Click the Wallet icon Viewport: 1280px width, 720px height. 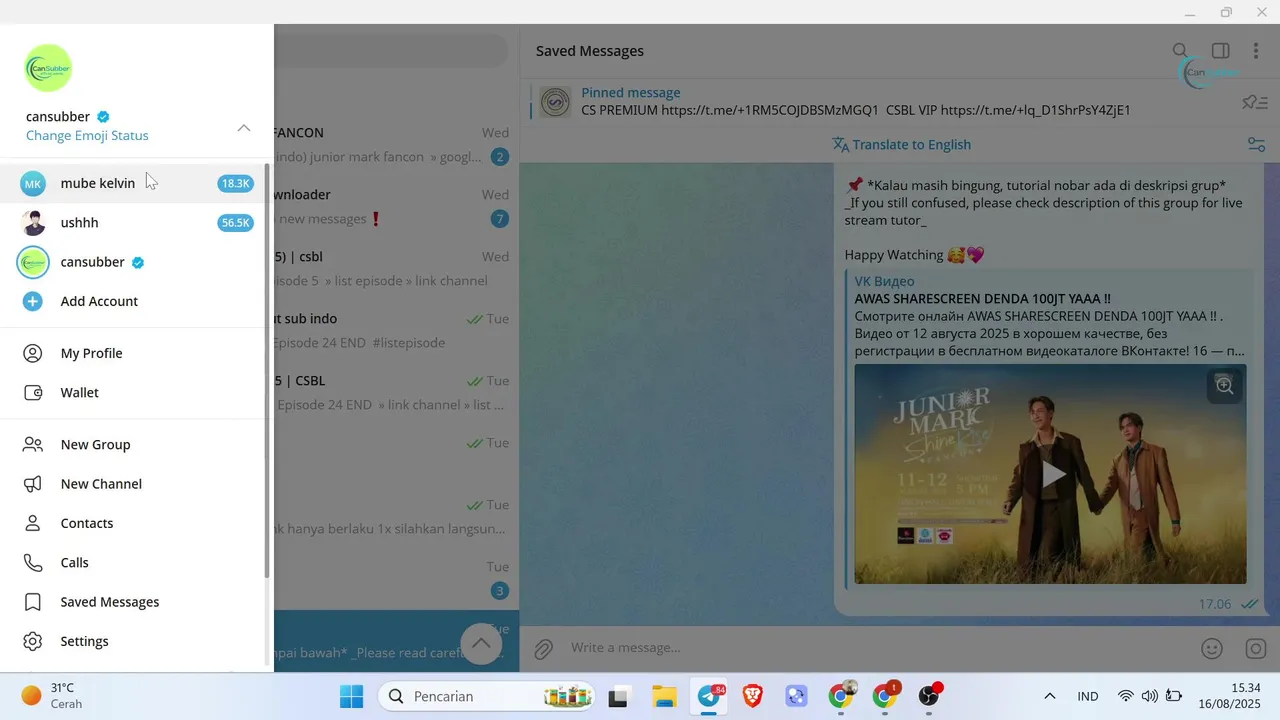tap(33, 393)
